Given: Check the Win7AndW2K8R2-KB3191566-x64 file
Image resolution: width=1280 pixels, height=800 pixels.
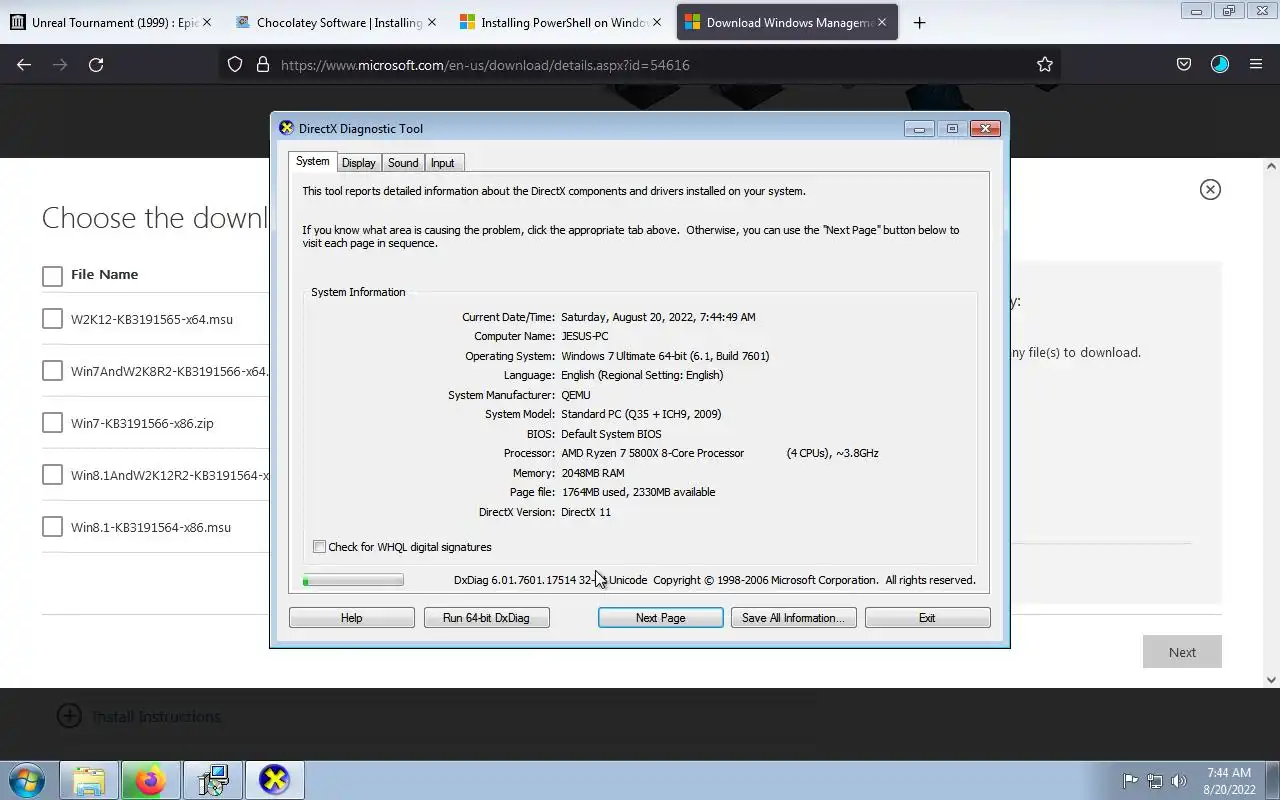Looking at the screenshot, I should tap(52, 371).
